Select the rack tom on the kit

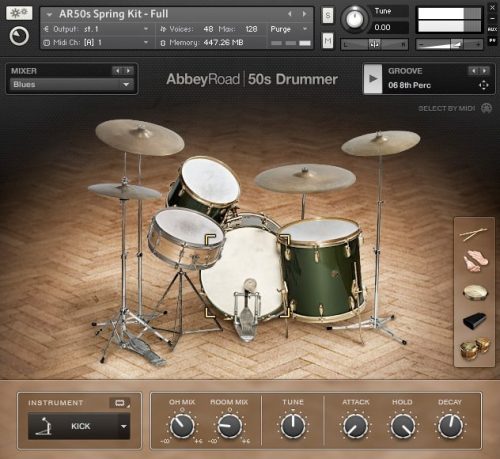pyautogui.click(x=204, y=188)
